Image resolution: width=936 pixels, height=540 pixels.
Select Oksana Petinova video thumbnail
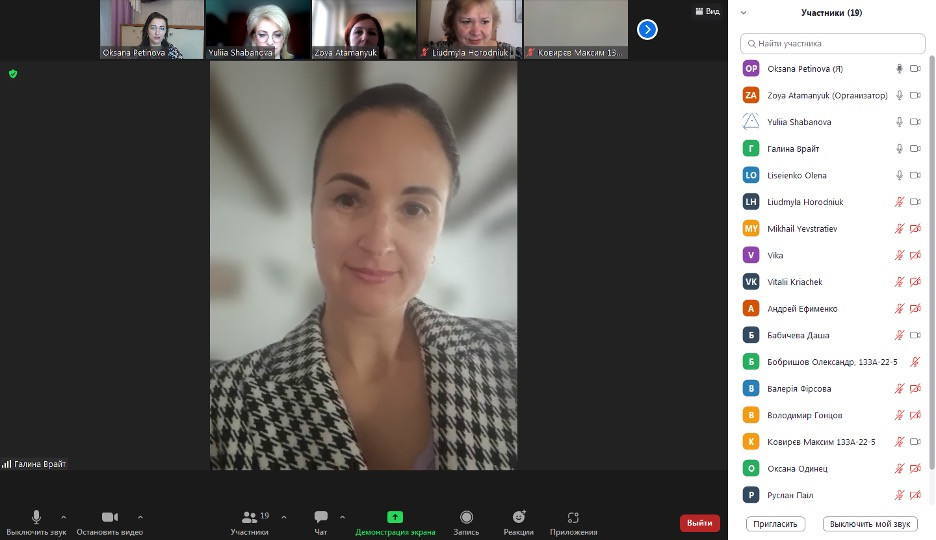point(152,29)
